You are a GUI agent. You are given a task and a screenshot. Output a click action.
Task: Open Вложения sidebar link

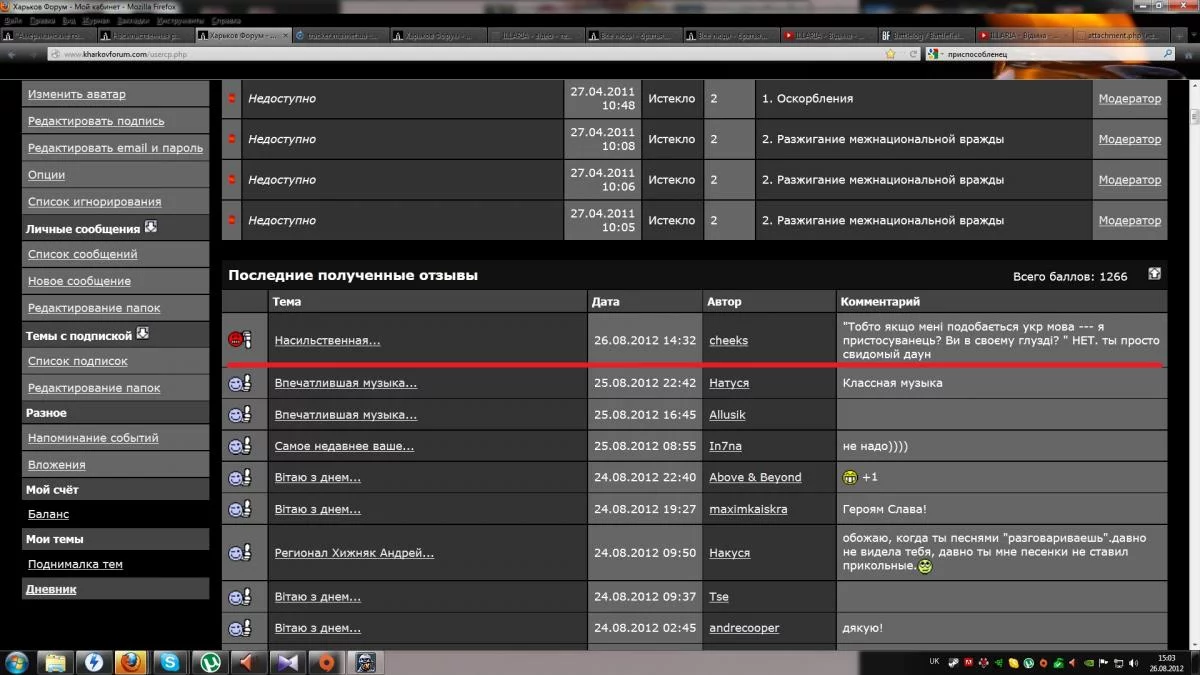click(56, 465)
